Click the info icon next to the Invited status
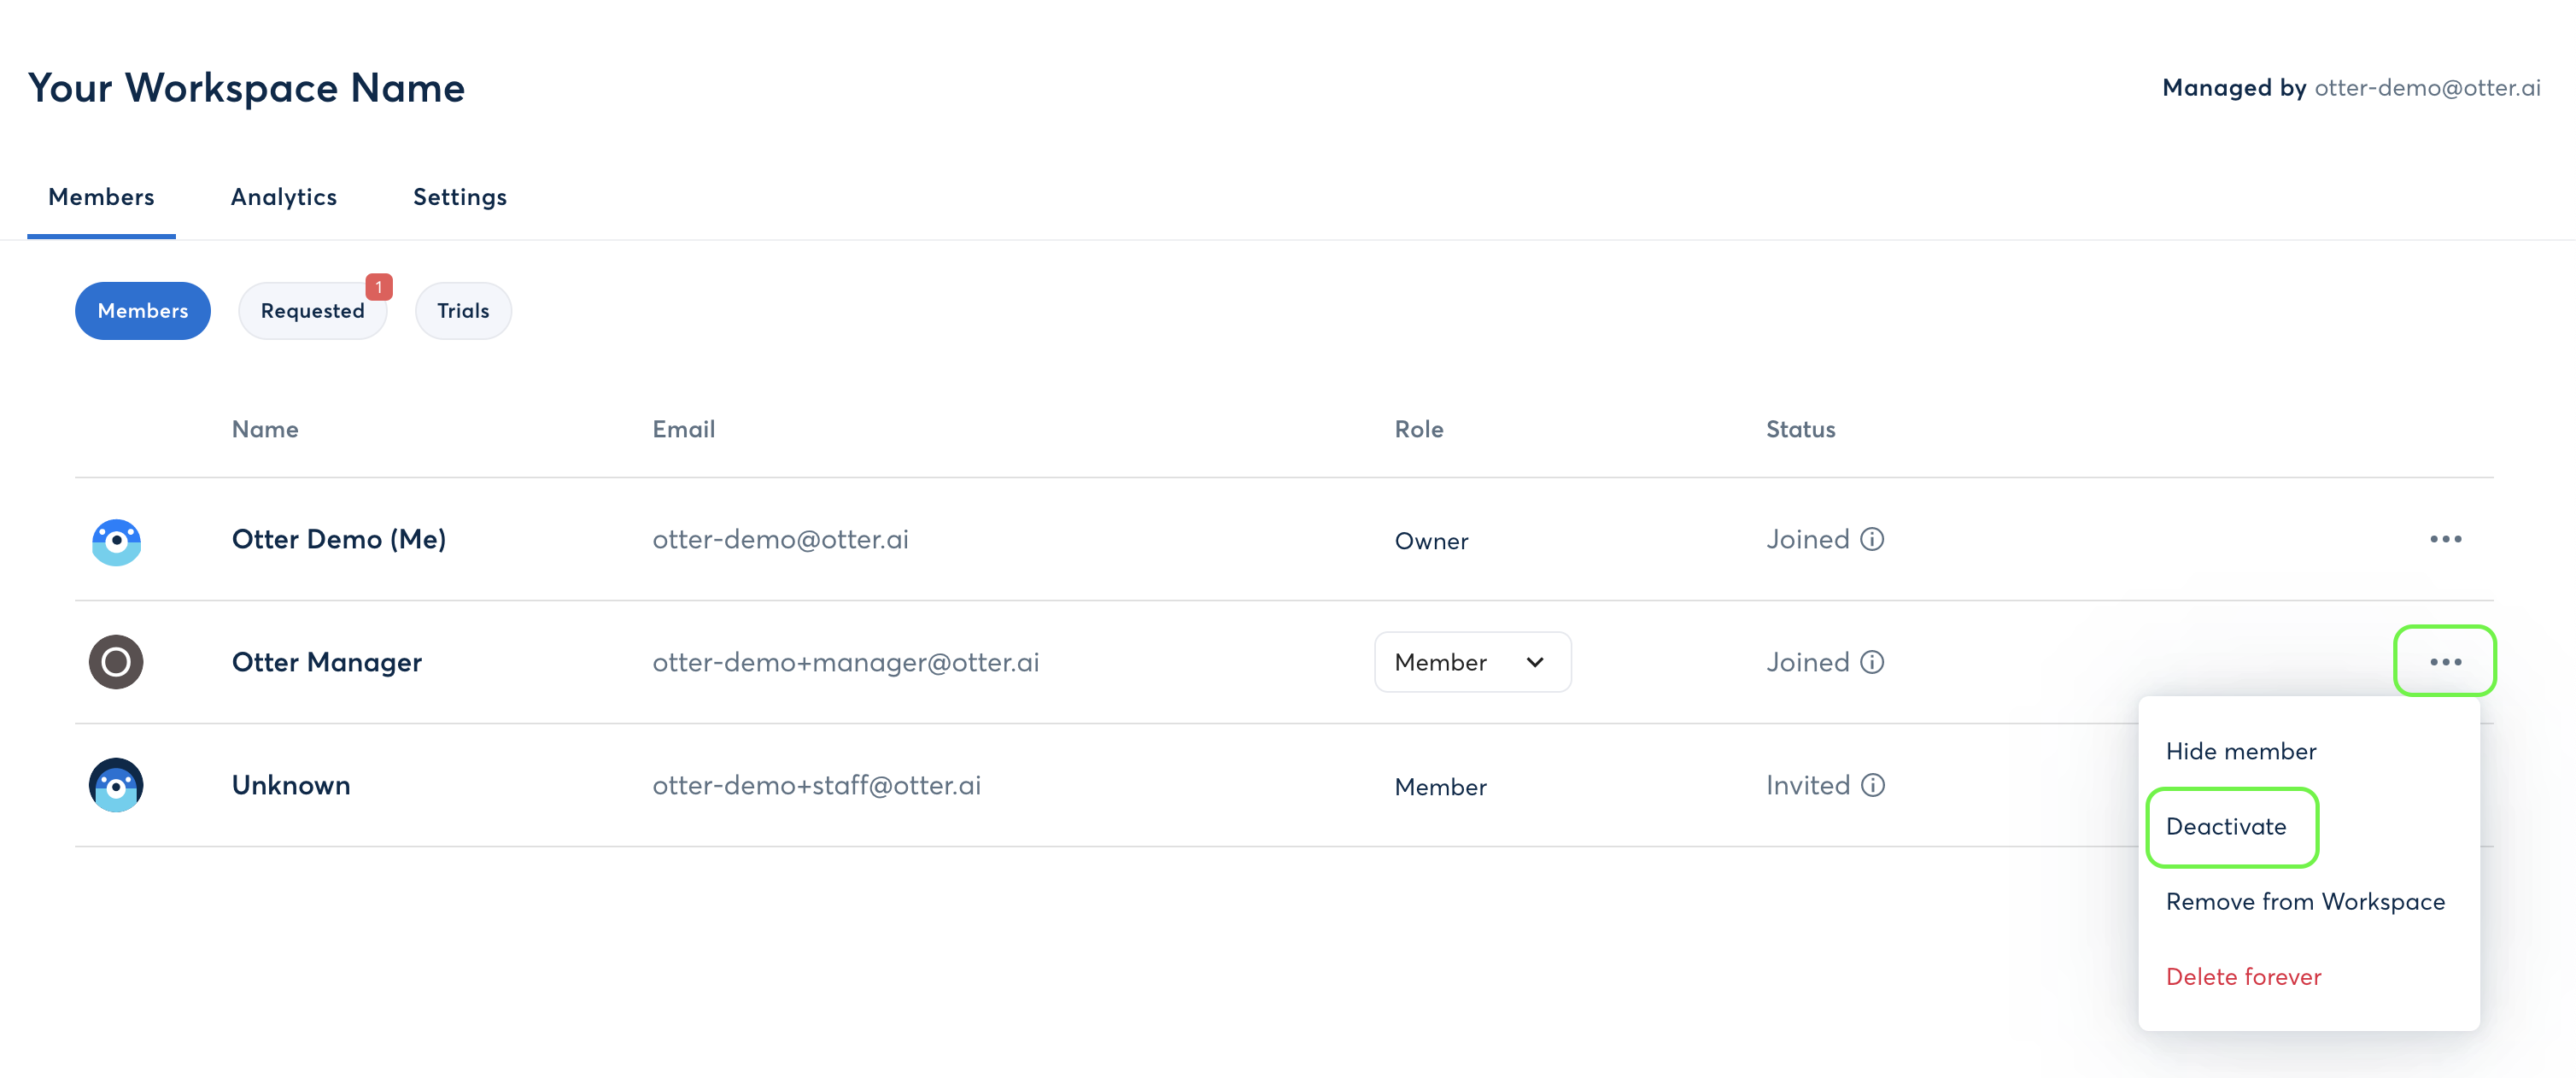This screenshot has height=1078, width=2576. pyautogui.click(x=1874, y=785)
